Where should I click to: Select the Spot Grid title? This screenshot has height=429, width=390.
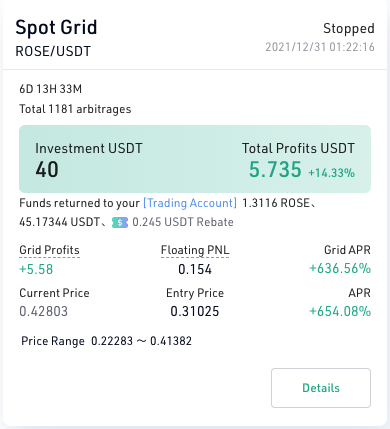(x=56, y=27)
